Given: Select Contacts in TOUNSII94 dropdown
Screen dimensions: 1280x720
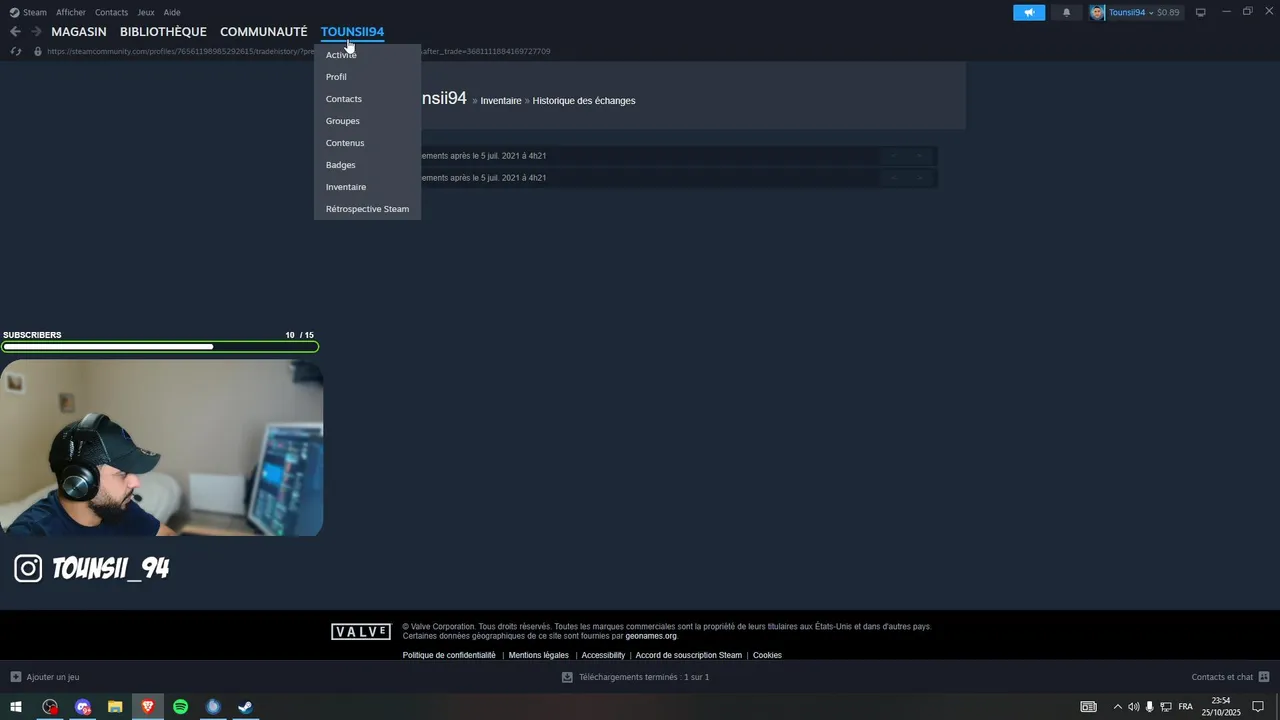Looking at the screenshot, I should [x=367, y=99].
